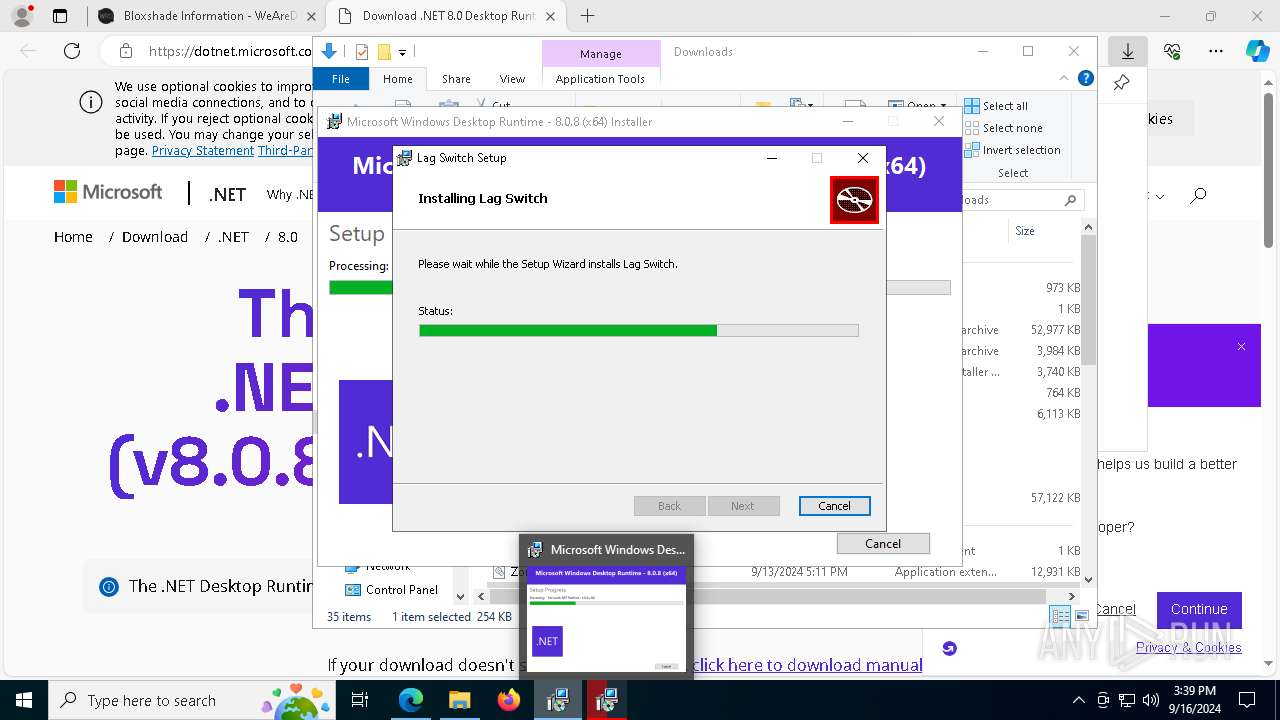Switch Explorer to details view icon
This screenshot has height=720, width=1280.
click(x=1060, y=617)
